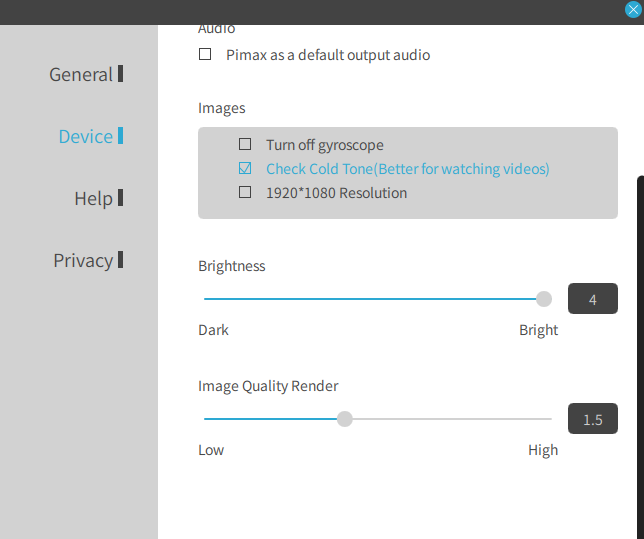Screen dimensions: 644x539
Task: Open the General settings section
Action: point(81,74)
